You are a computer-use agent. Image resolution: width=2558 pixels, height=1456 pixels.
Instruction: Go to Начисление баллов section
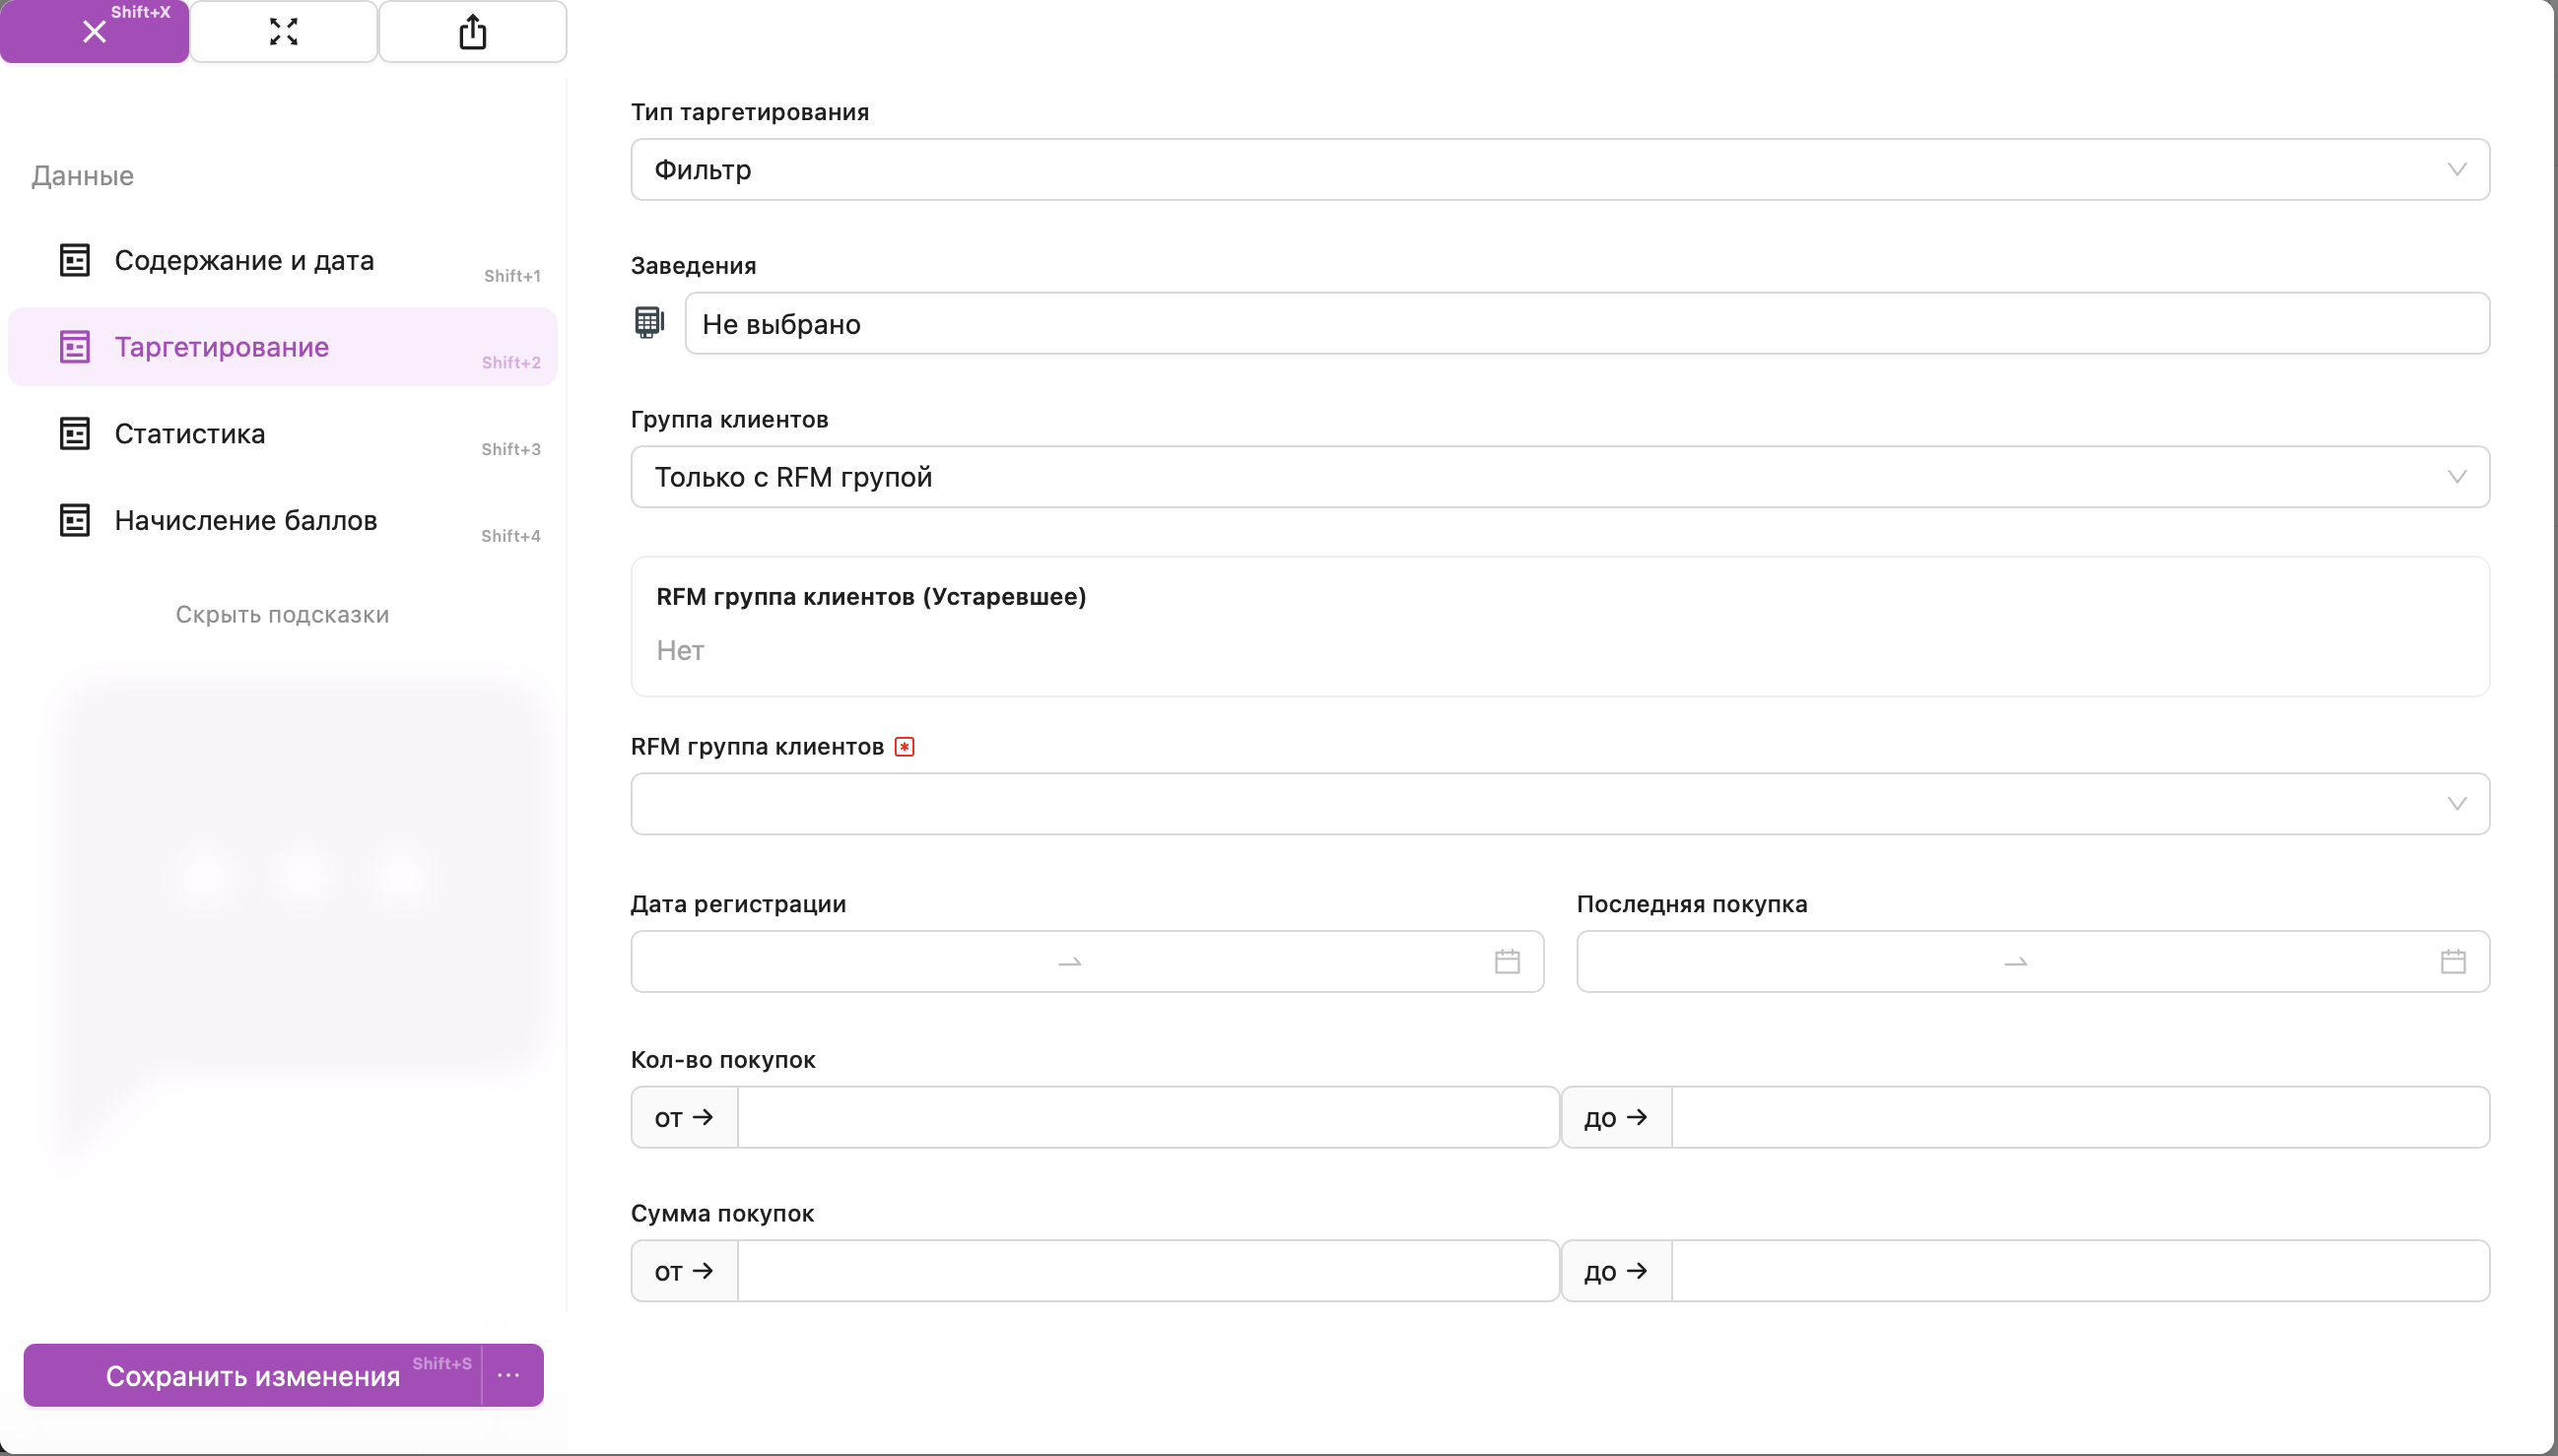[246, 520]
